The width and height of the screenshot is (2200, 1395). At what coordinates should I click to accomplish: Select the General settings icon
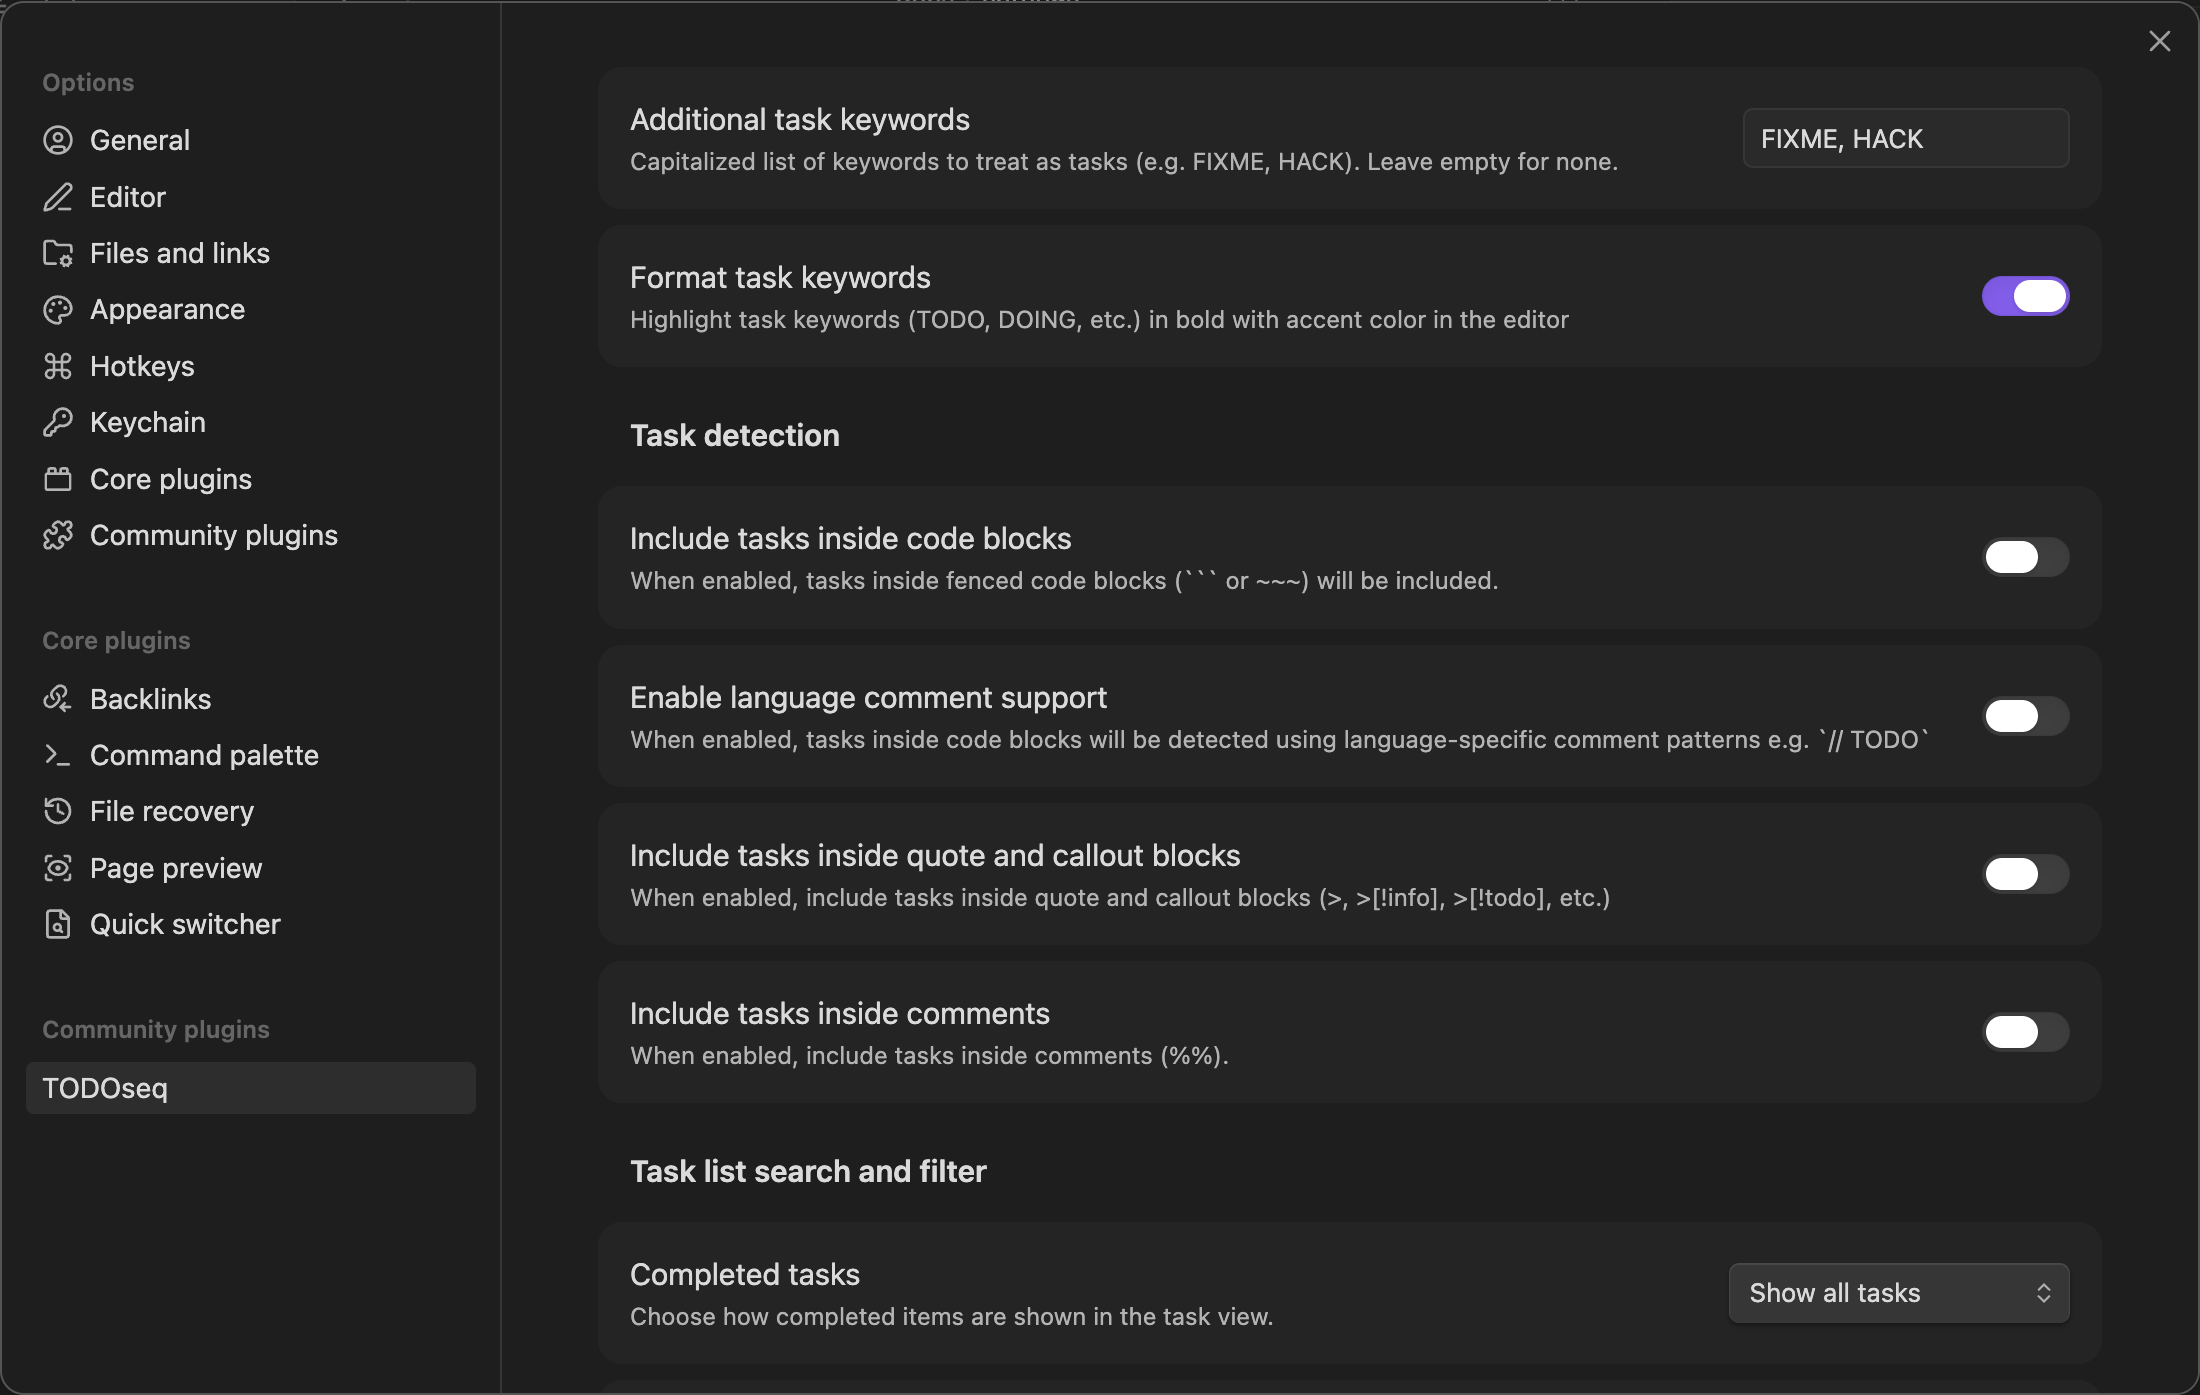[58, 140]
